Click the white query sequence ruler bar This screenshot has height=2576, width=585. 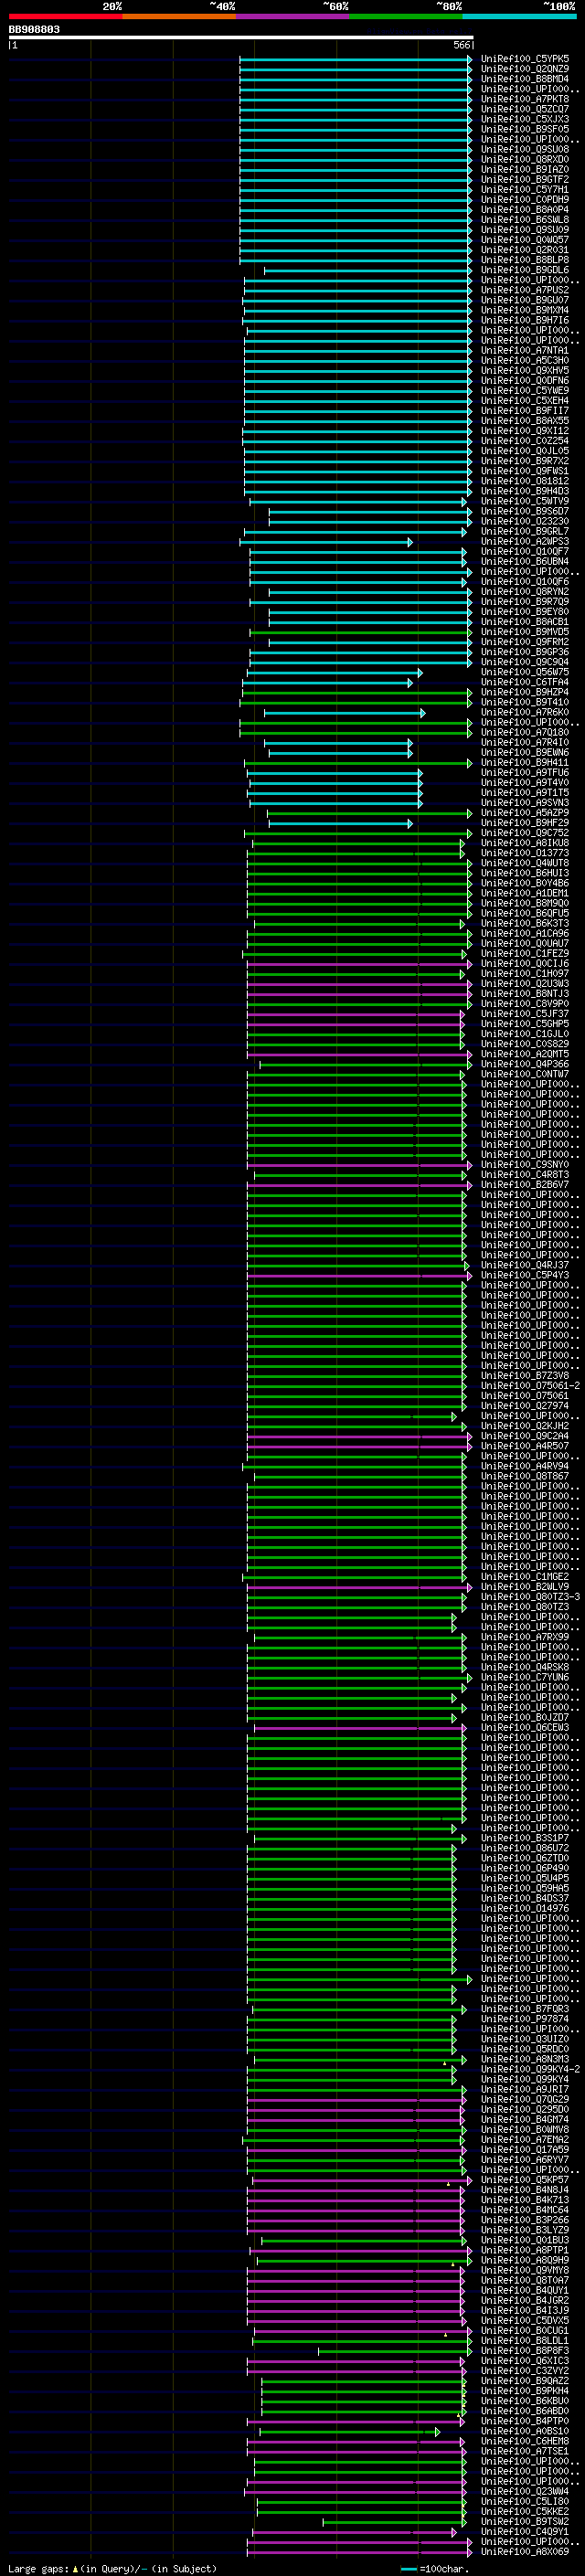(241, 38)
